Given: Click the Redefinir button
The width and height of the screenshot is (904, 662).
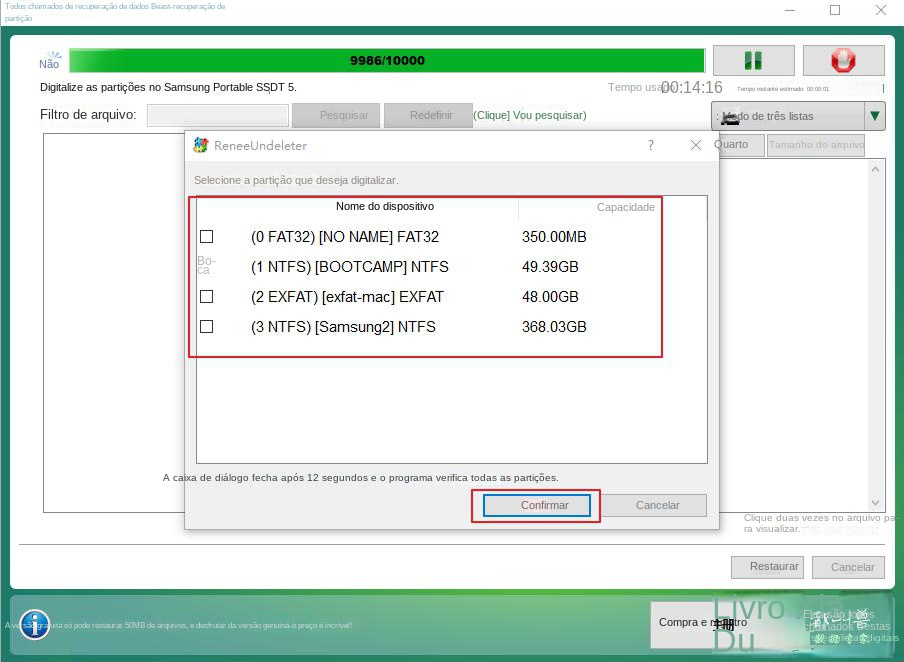Looking at the screenshot, I should coord(428,115).
